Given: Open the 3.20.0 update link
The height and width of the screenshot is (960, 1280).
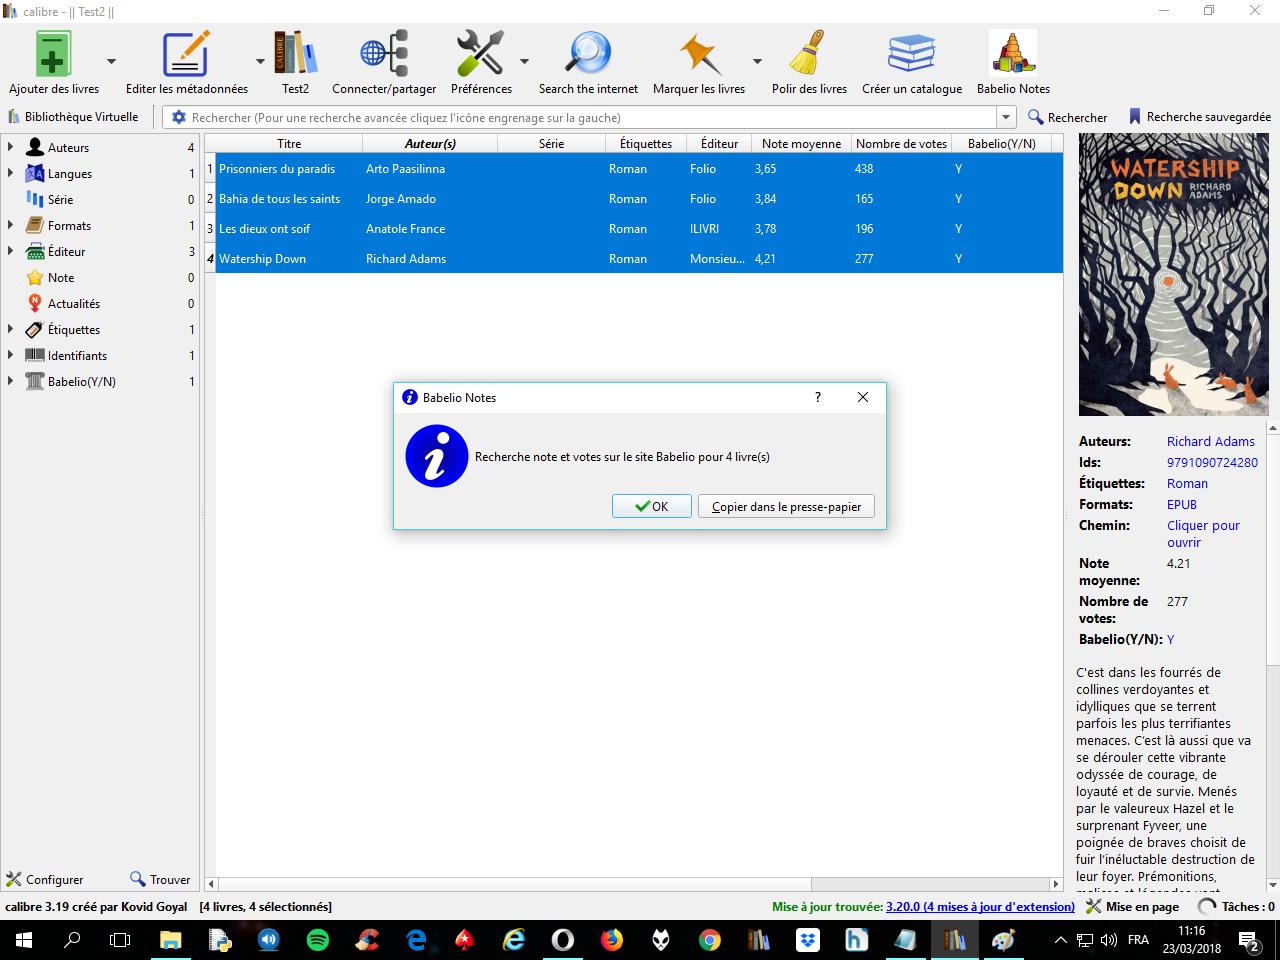Looking at the screenshot, I should 980,907.
